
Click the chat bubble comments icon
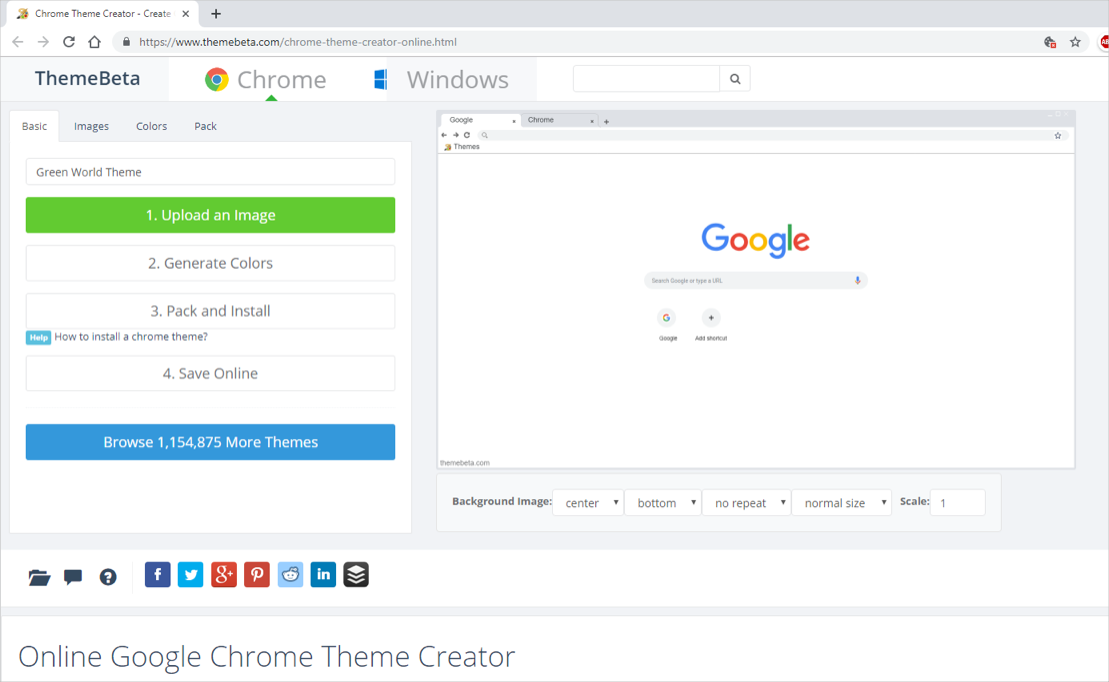73,577
